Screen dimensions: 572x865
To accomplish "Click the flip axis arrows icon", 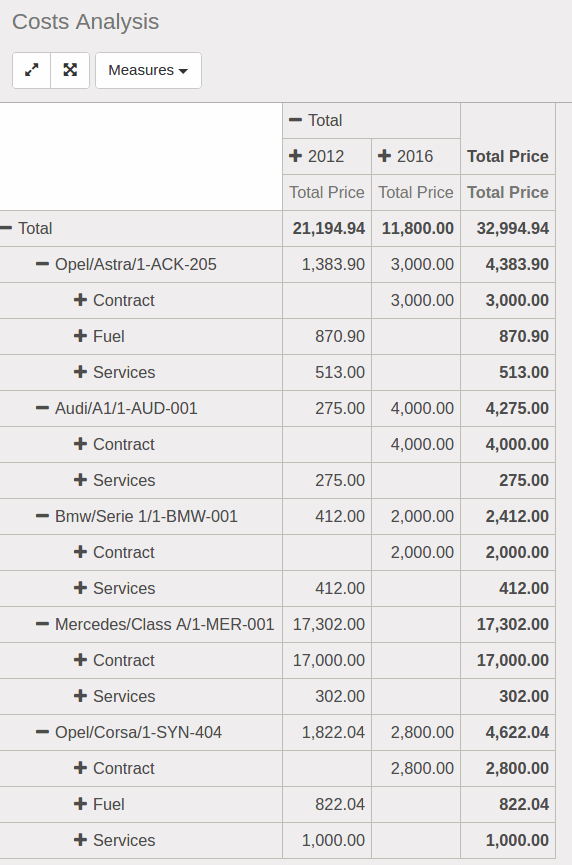I will [31, 70].
